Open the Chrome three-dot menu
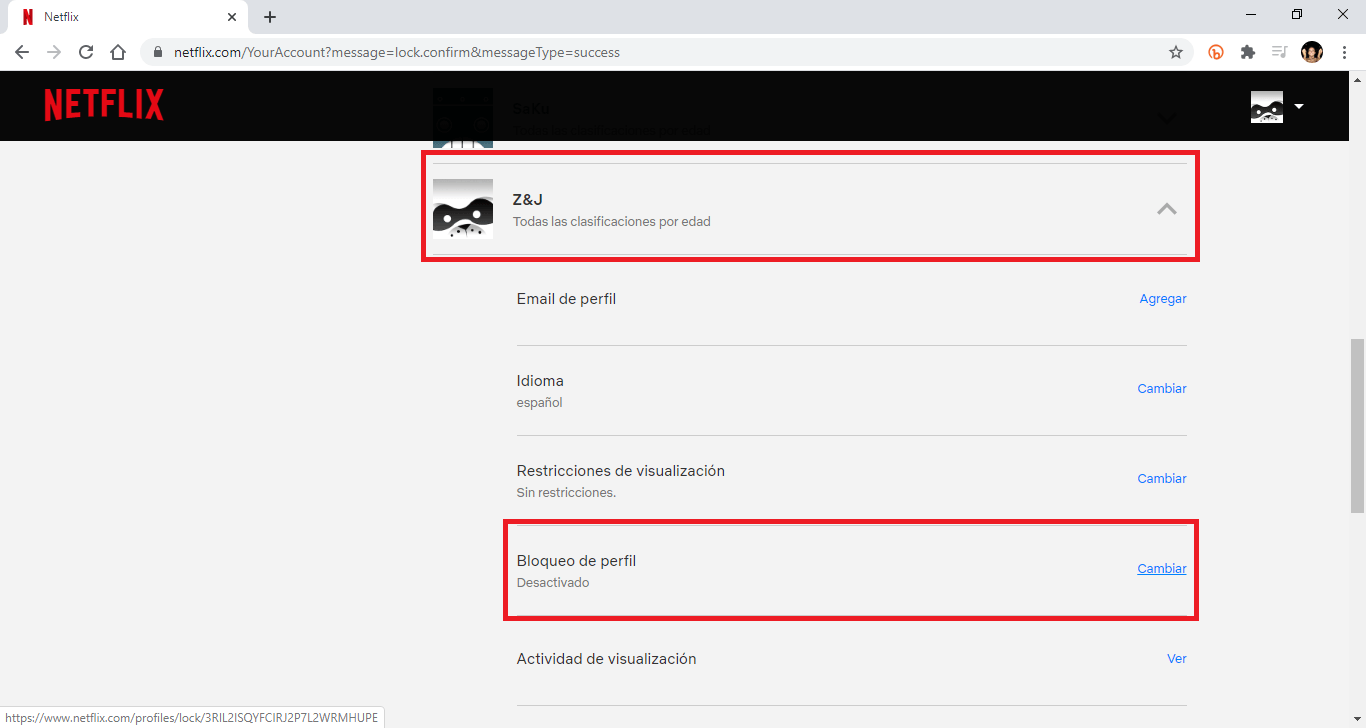Viewport: 1366px width, 728px height. pos(1344,52)
